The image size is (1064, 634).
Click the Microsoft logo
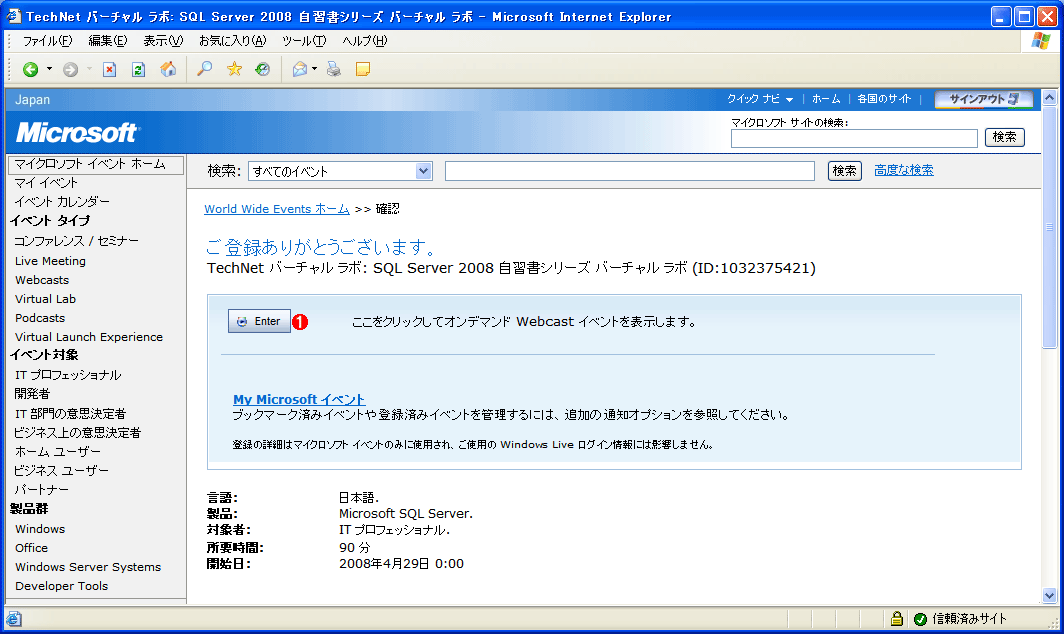click(x=77, y=133)
